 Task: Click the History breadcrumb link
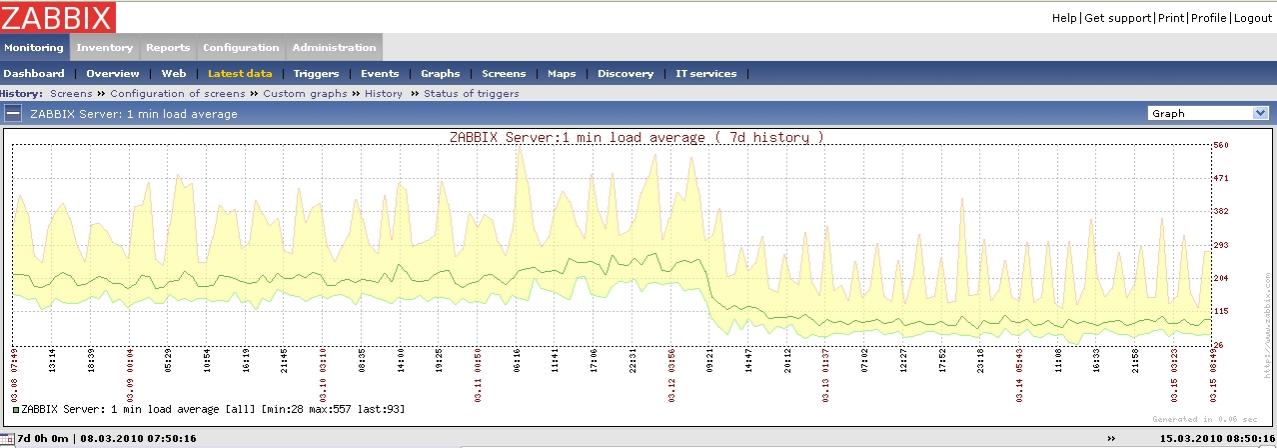pos(384,93)
